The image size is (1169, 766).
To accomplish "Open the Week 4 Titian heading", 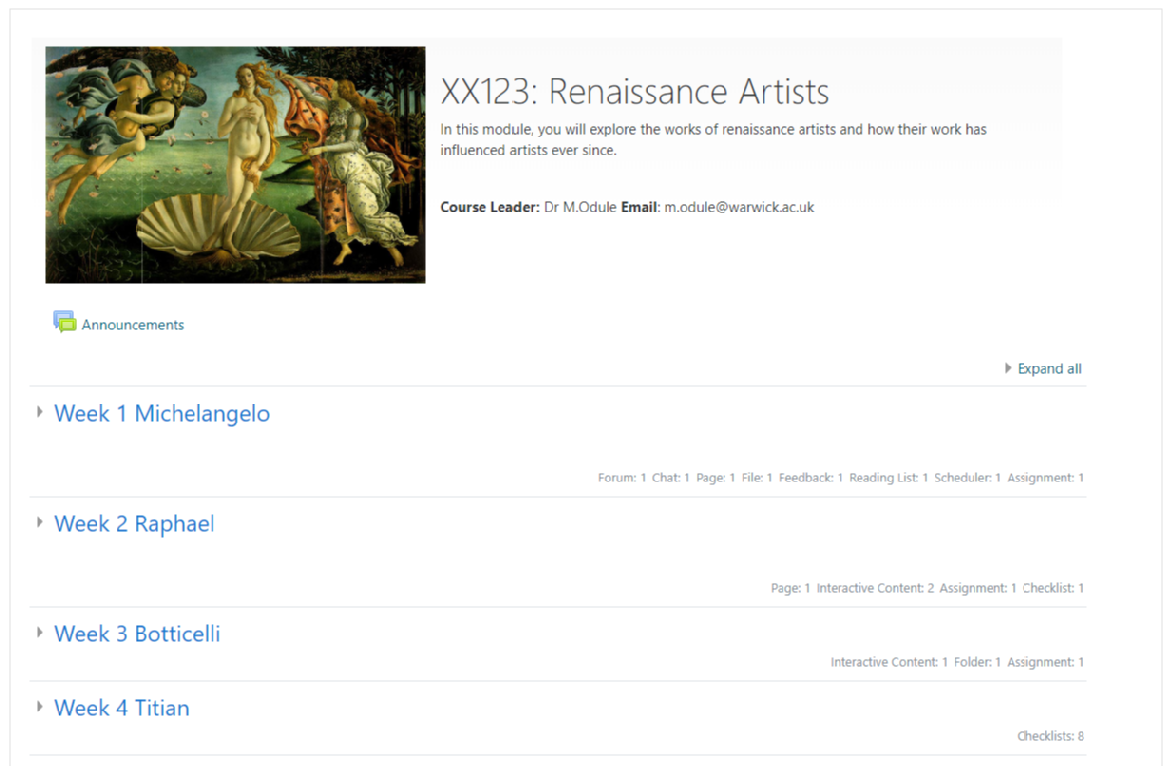I will (122, 708).
